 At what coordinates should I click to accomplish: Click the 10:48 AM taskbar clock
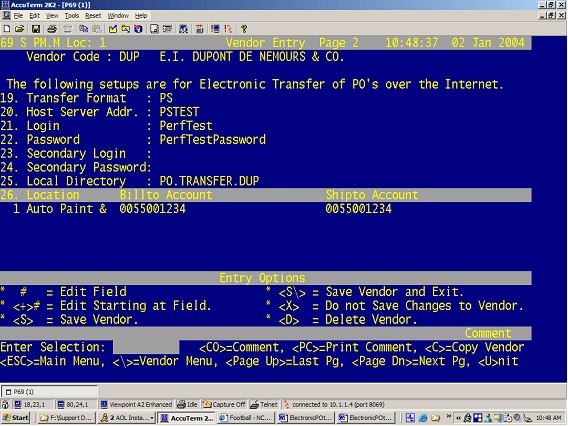click(x=549, y=418)
